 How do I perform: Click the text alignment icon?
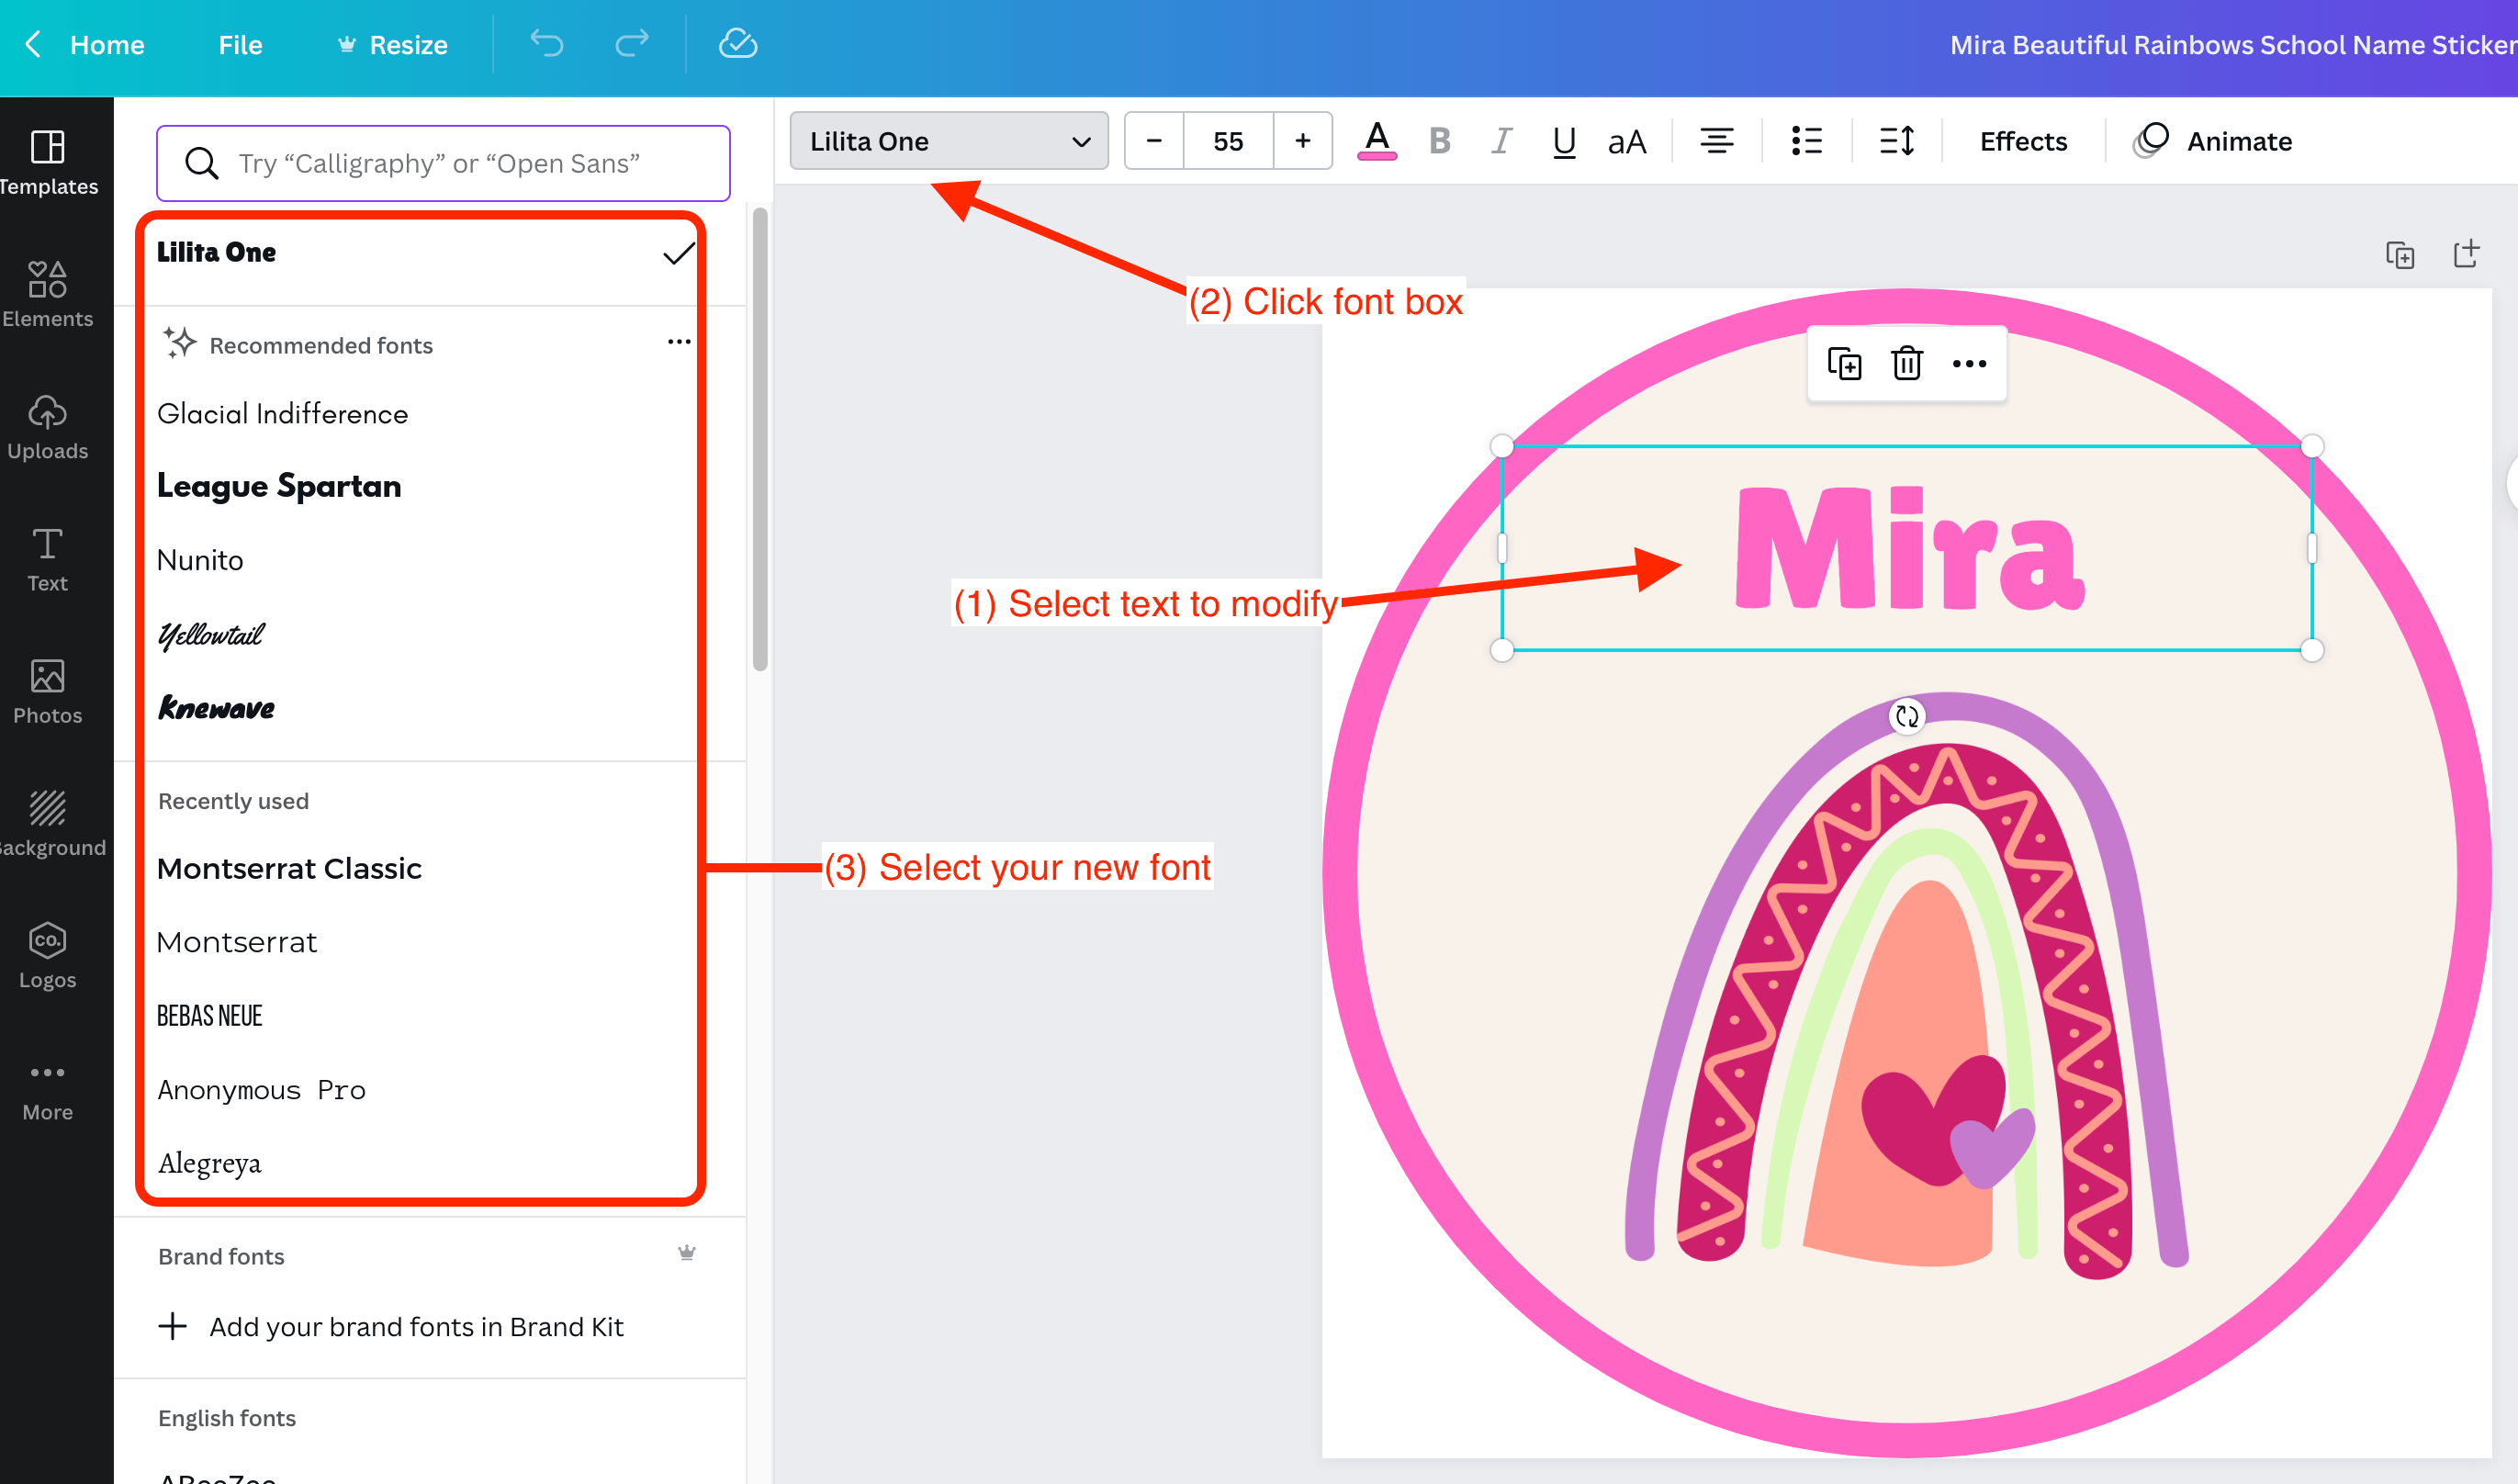[x=1716, y=141]
